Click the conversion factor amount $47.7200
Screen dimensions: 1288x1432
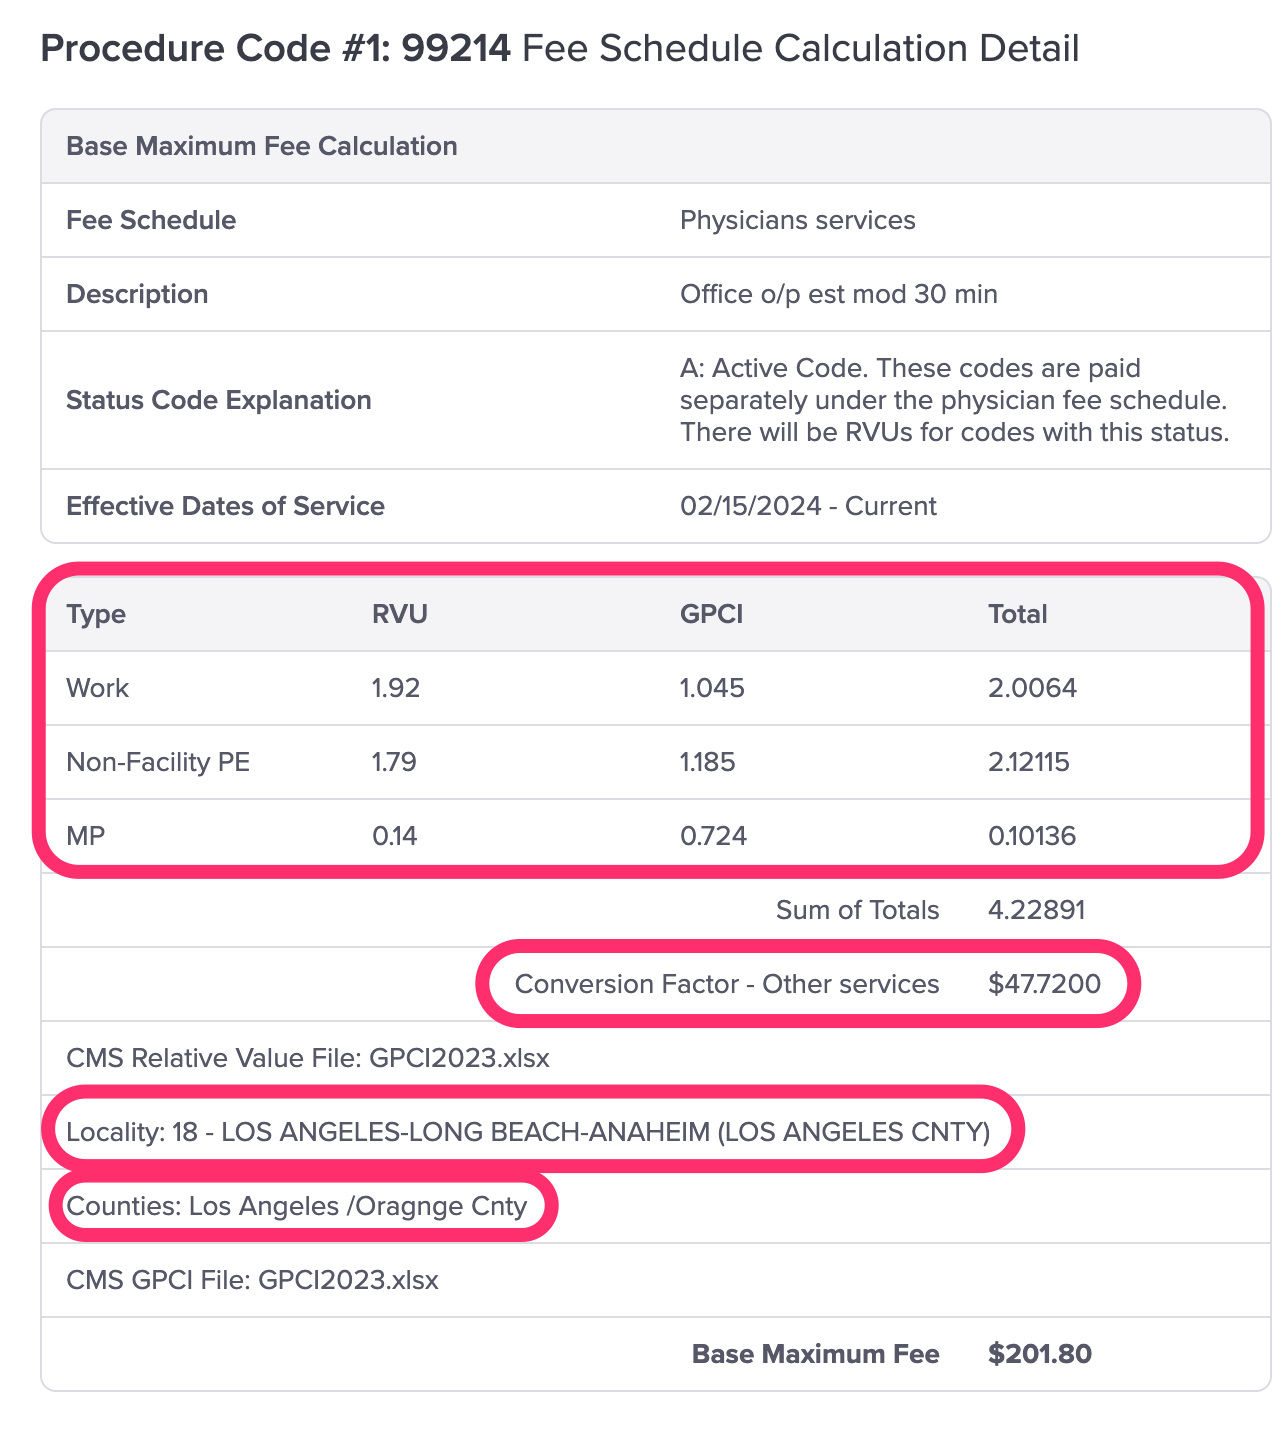pos(1044,984)
